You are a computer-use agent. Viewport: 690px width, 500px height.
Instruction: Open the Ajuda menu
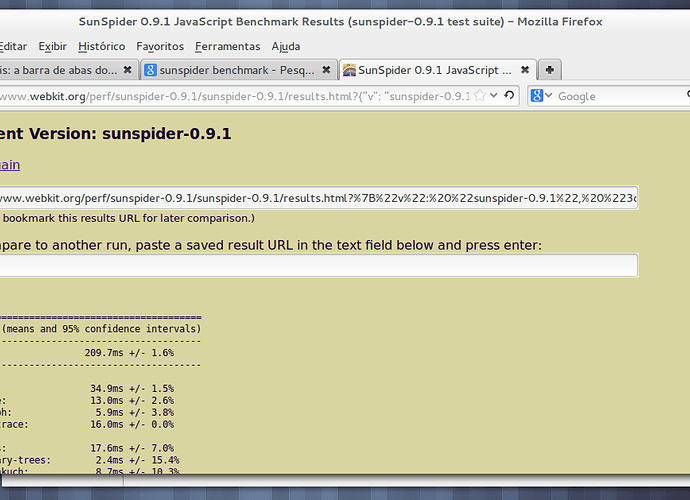click(x=286, y=46)
